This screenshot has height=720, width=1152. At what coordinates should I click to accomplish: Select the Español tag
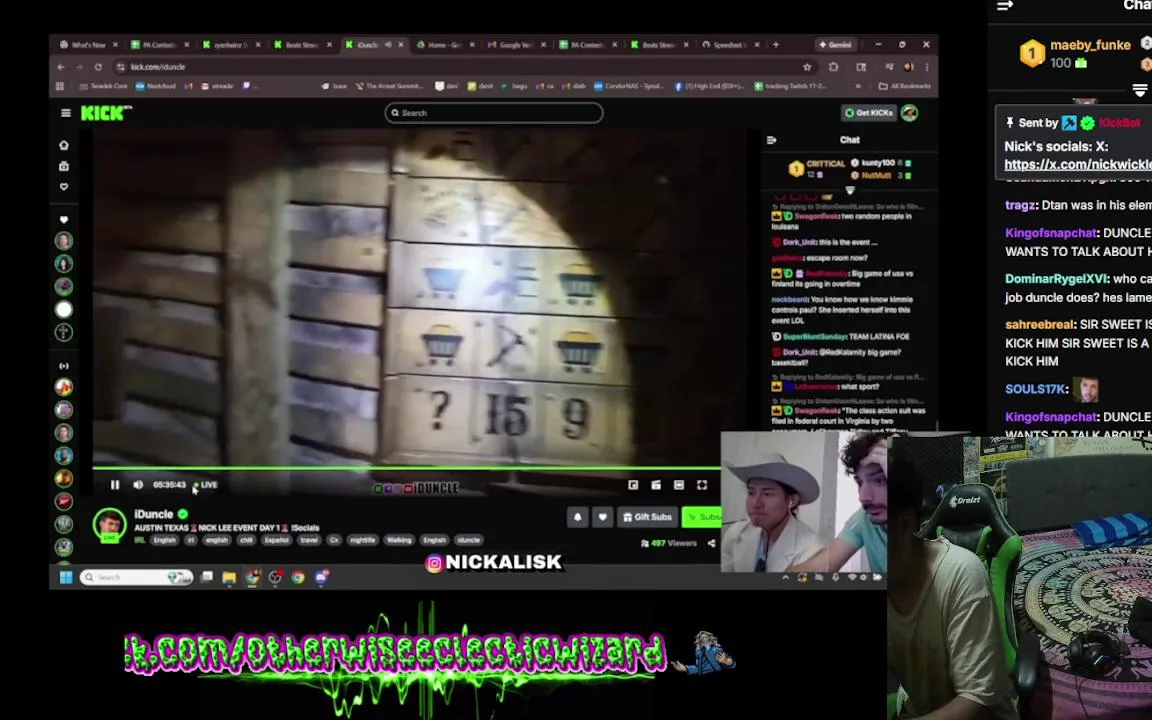coord(277,540)
